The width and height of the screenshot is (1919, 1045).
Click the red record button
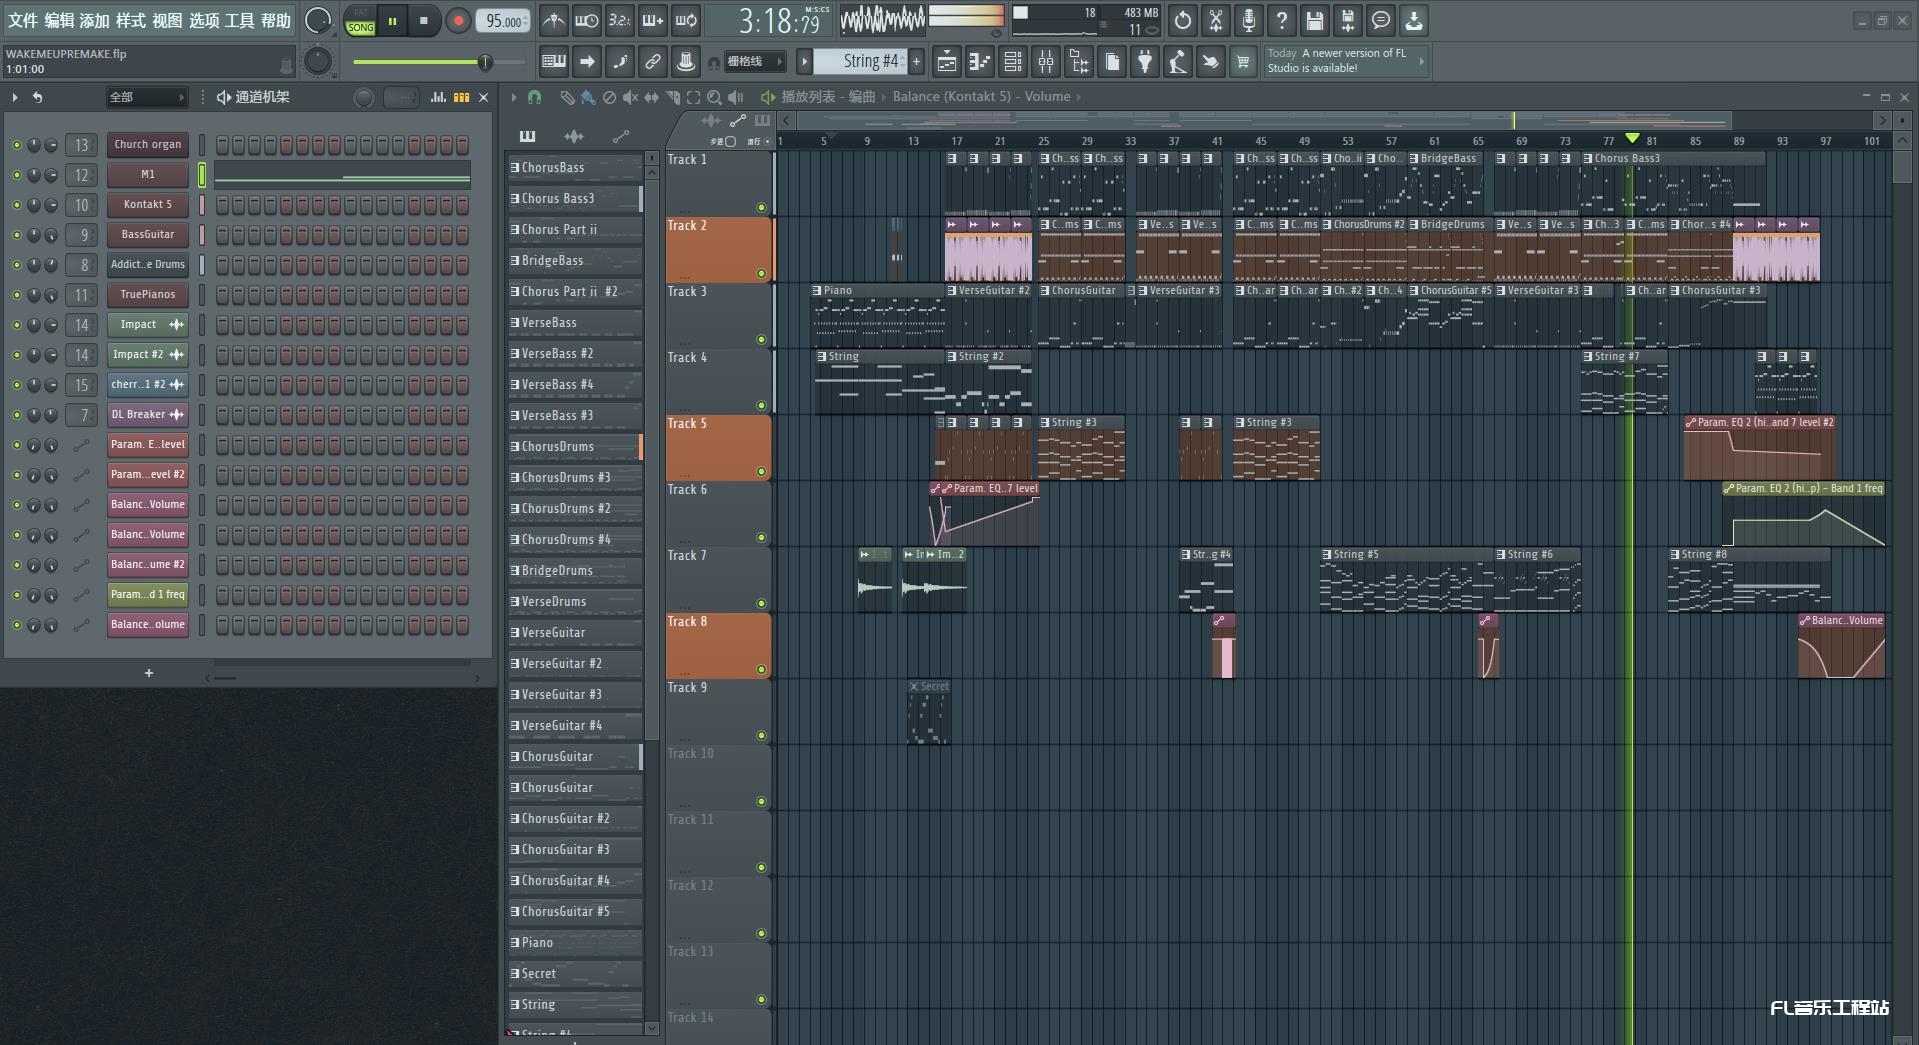tap(458, 21)
